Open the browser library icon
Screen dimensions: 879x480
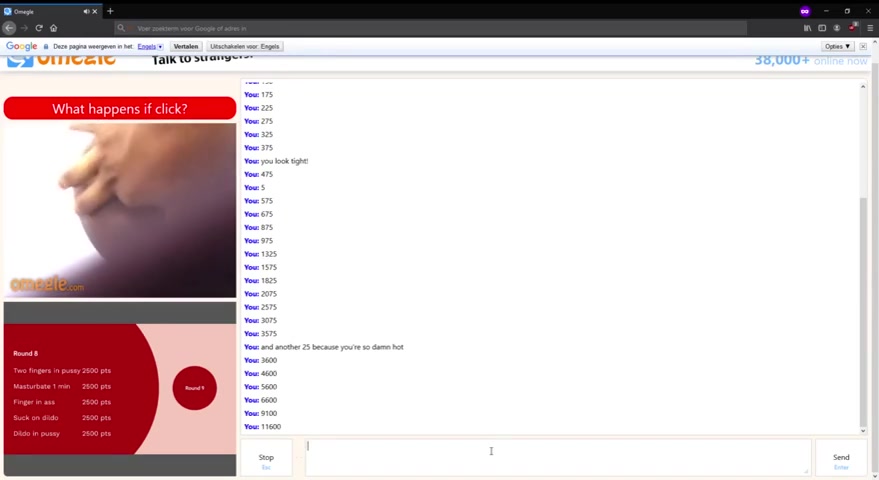(x=807, y=28)
